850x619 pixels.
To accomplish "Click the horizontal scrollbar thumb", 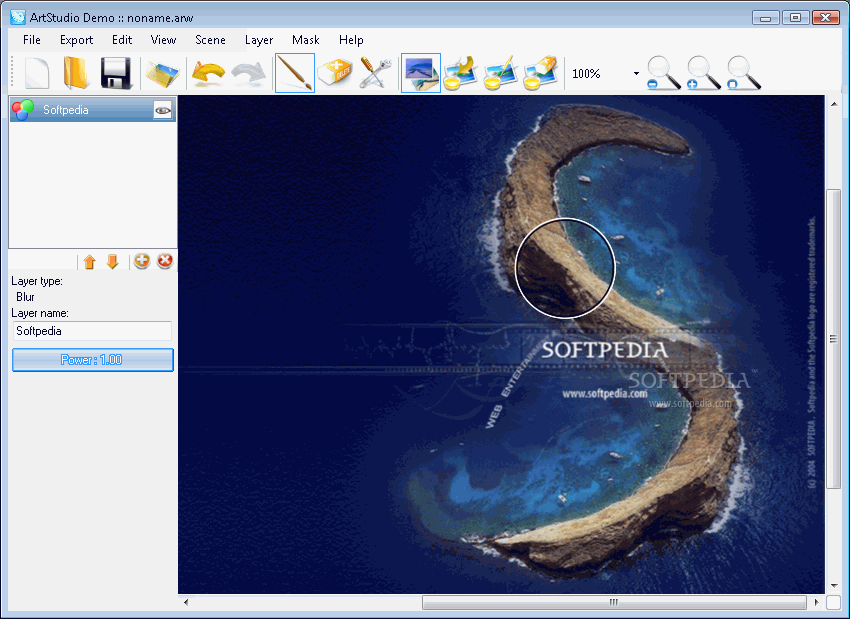I will 614,602.
